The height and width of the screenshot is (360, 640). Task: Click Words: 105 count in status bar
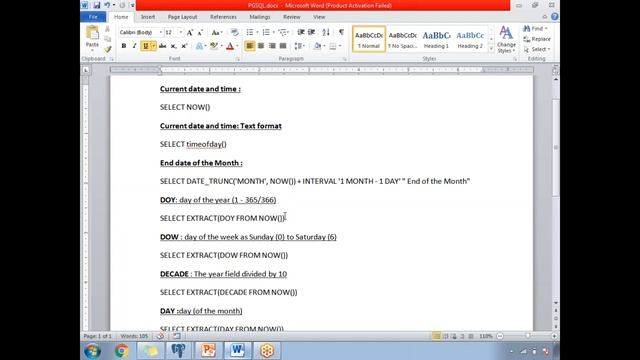click(x=134, y=336)
